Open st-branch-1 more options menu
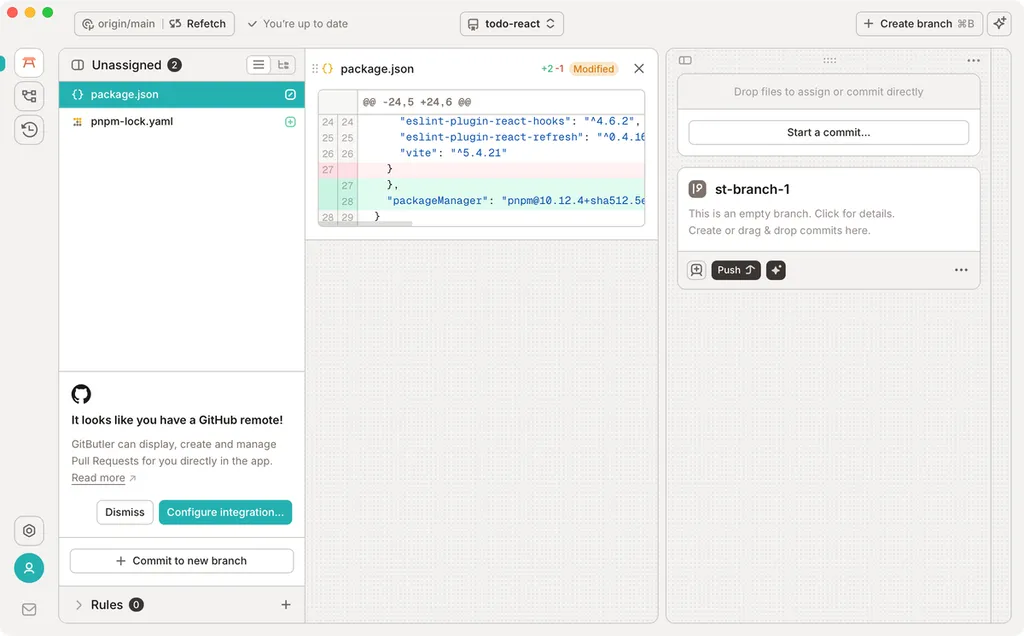 [960, 270]
